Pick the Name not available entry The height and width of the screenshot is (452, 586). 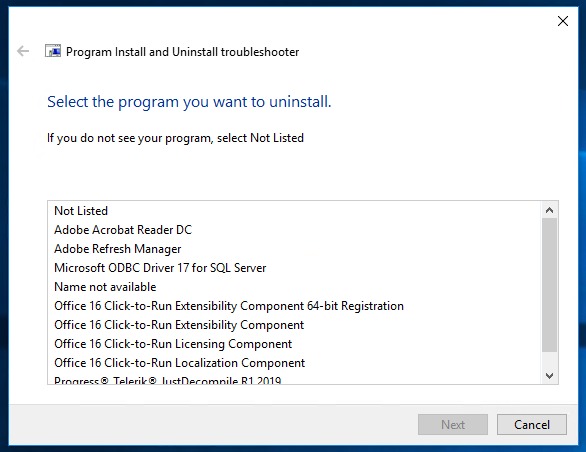coord(105,287)
